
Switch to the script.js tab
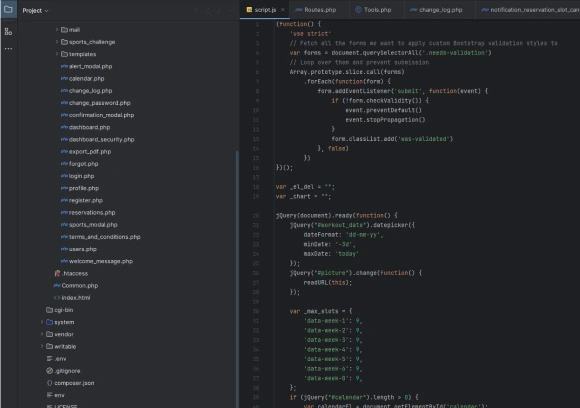(x=265, y=10)
